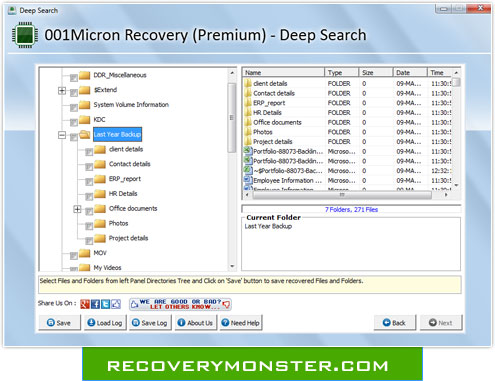Sort file list by Size column header

(375, 72)
